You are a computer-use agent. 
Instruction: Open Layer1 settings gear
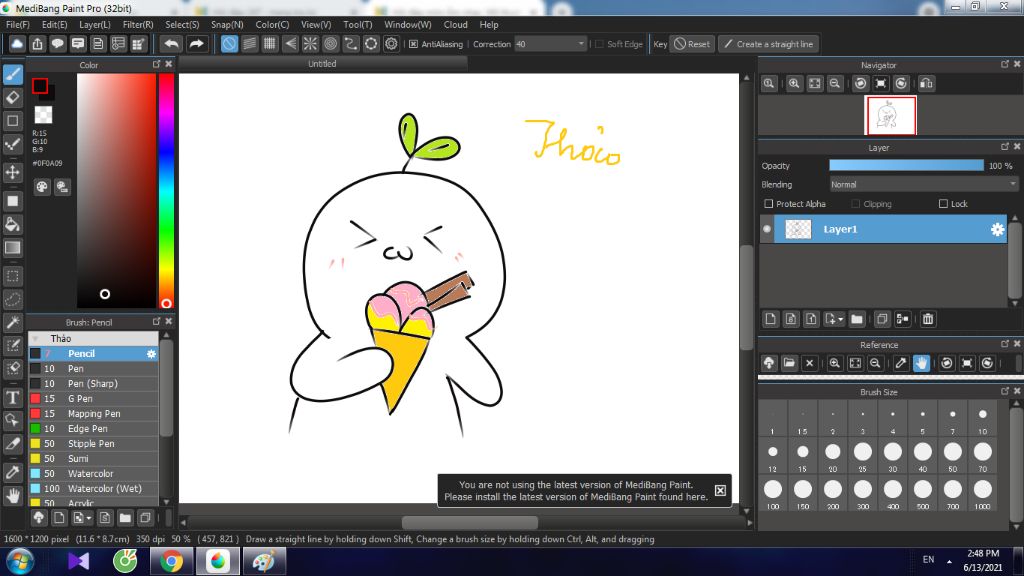[x=997, y=229]
